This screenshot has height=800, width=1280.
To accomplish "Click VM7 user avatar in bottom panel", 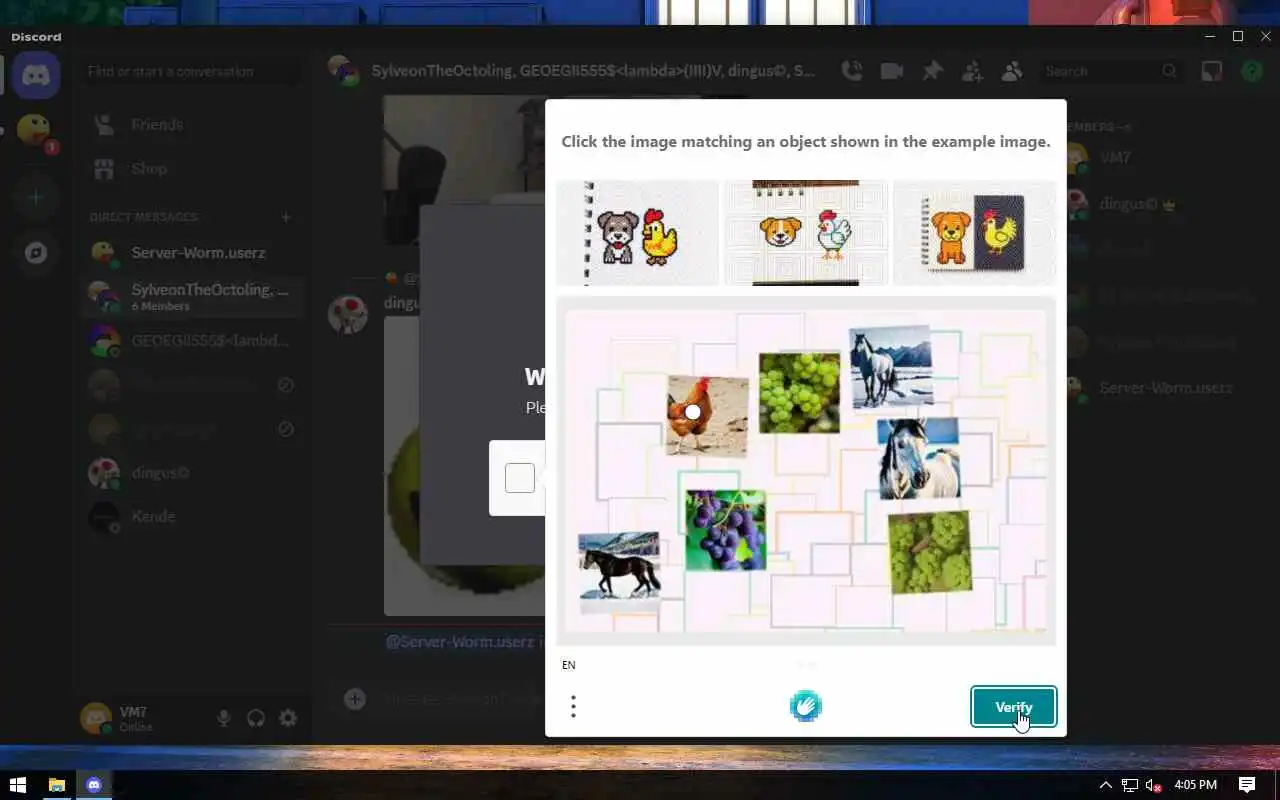I will click(96, 718).
